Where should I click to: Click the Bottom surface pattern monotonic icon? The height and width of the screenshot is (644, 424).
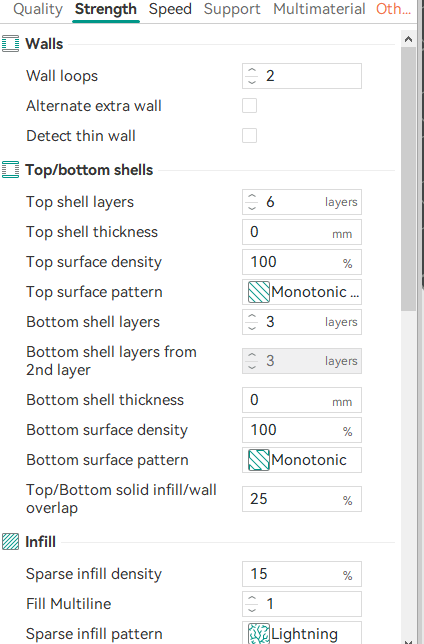259,460
